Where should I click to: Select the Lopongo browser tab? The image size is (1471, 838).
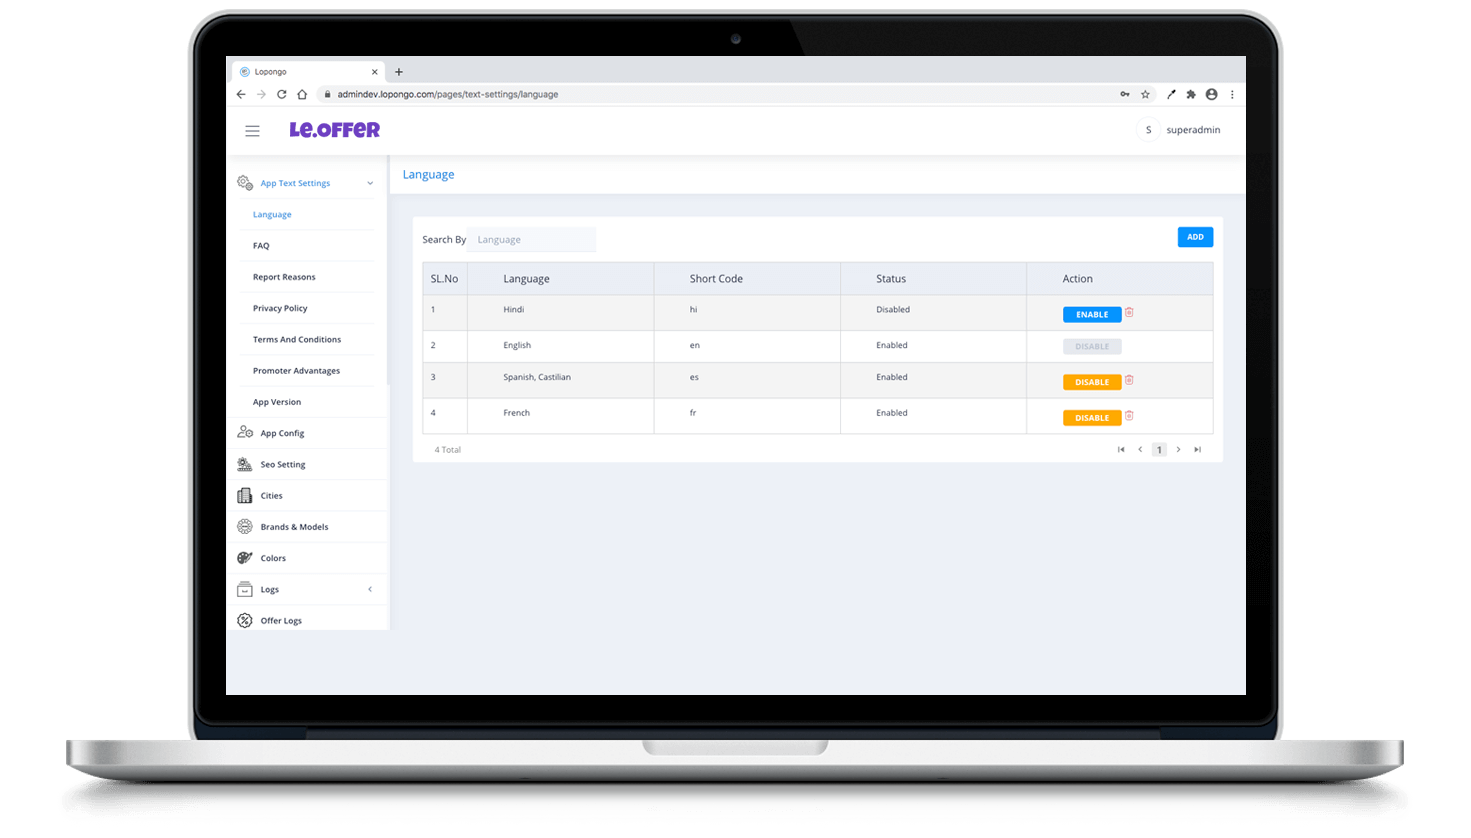[308, 72]
